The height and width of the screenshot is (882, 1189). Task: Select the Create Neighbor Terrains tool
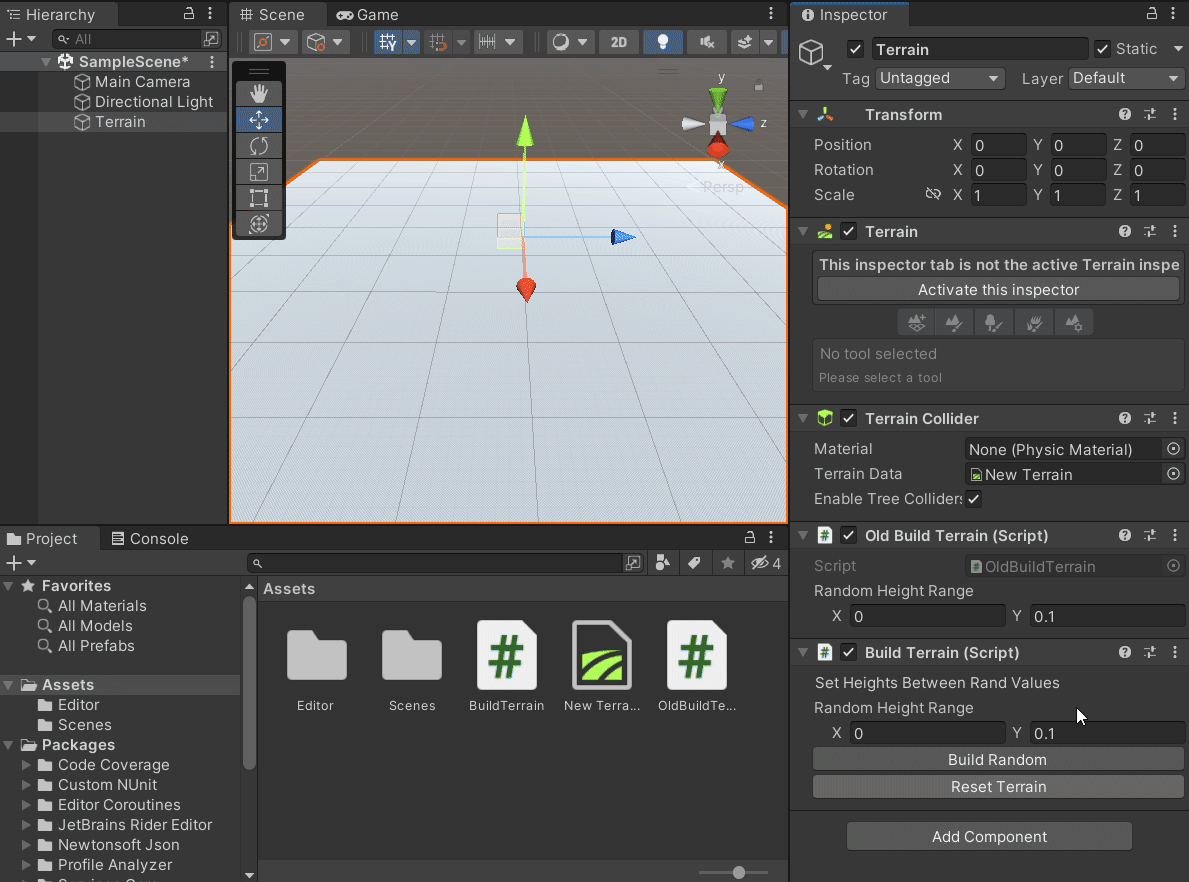tap(916, 322)
